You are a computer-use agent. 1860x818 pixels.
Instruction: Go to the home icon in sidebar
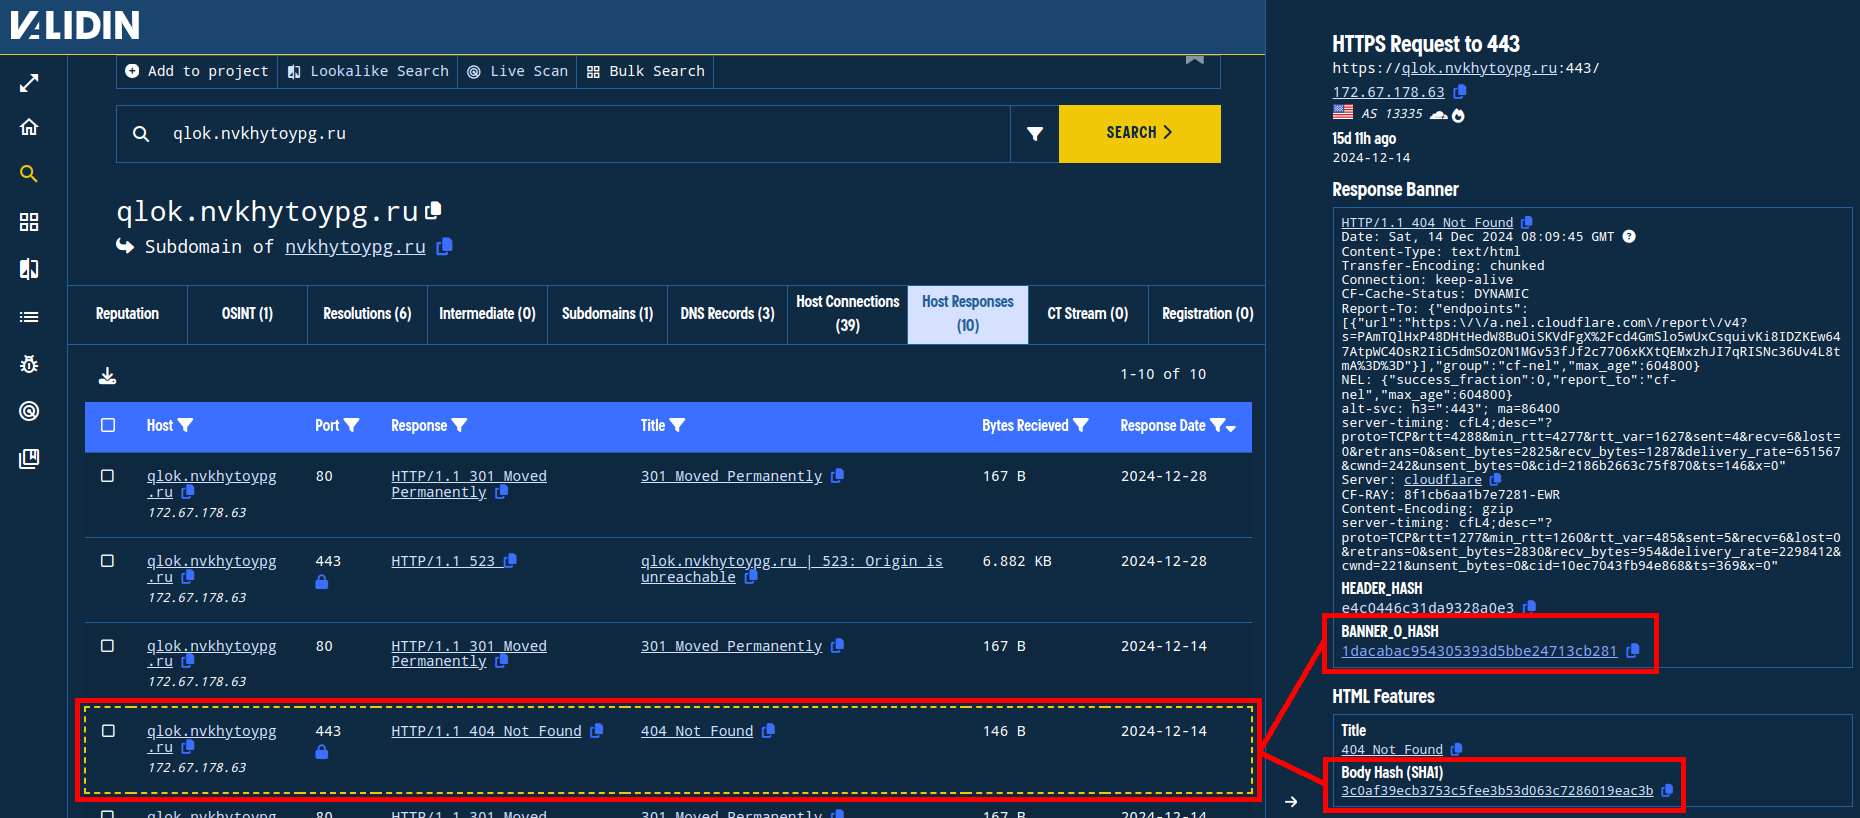point(29,127)
